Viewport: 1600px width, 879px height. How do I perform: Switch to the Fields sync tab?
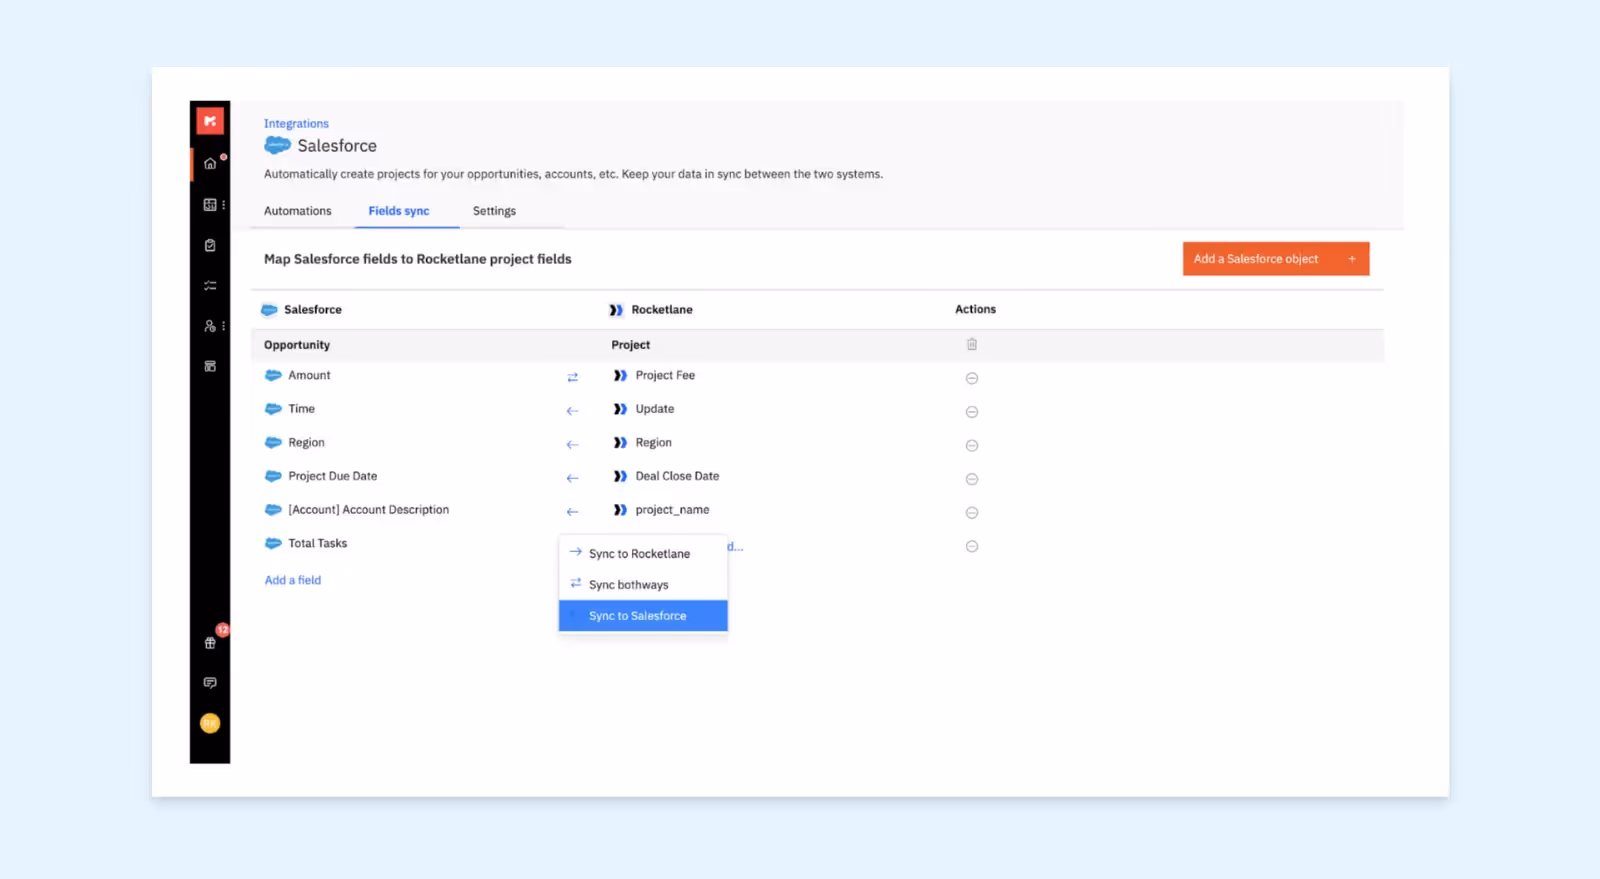pyautogui.click(x=399, y=211)
